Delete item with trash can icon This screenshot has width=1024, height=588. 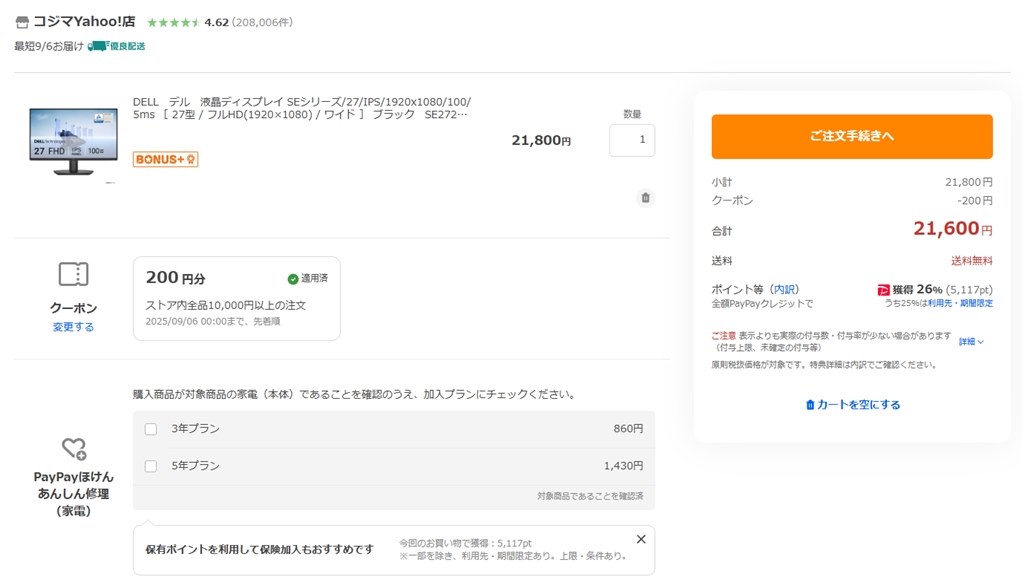645,197
